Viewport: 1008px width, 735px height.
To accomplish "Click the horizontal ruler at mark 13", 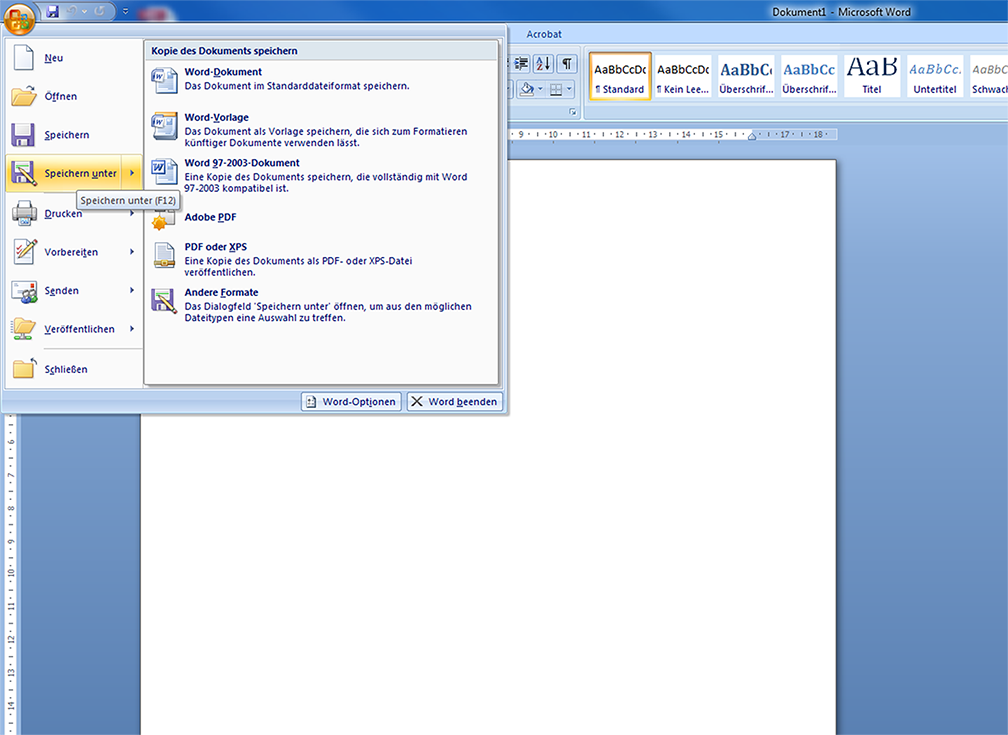I will pyautogui.click(x=652, y=134).
